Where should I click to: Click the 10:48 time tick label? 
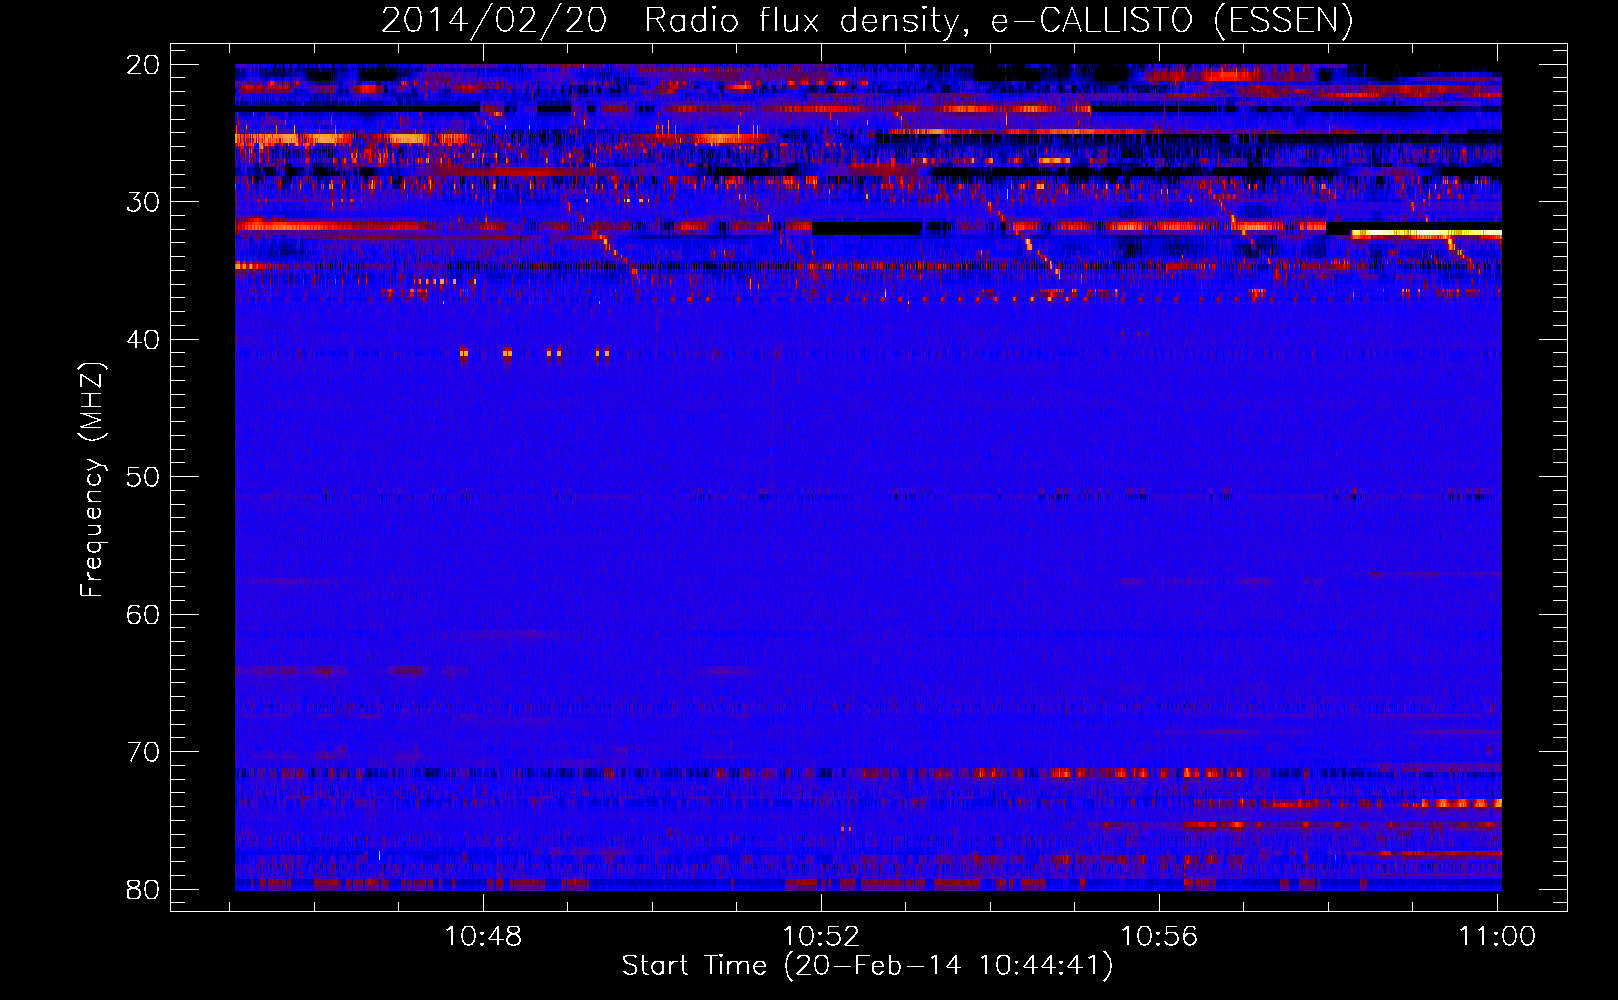[484, 937]
